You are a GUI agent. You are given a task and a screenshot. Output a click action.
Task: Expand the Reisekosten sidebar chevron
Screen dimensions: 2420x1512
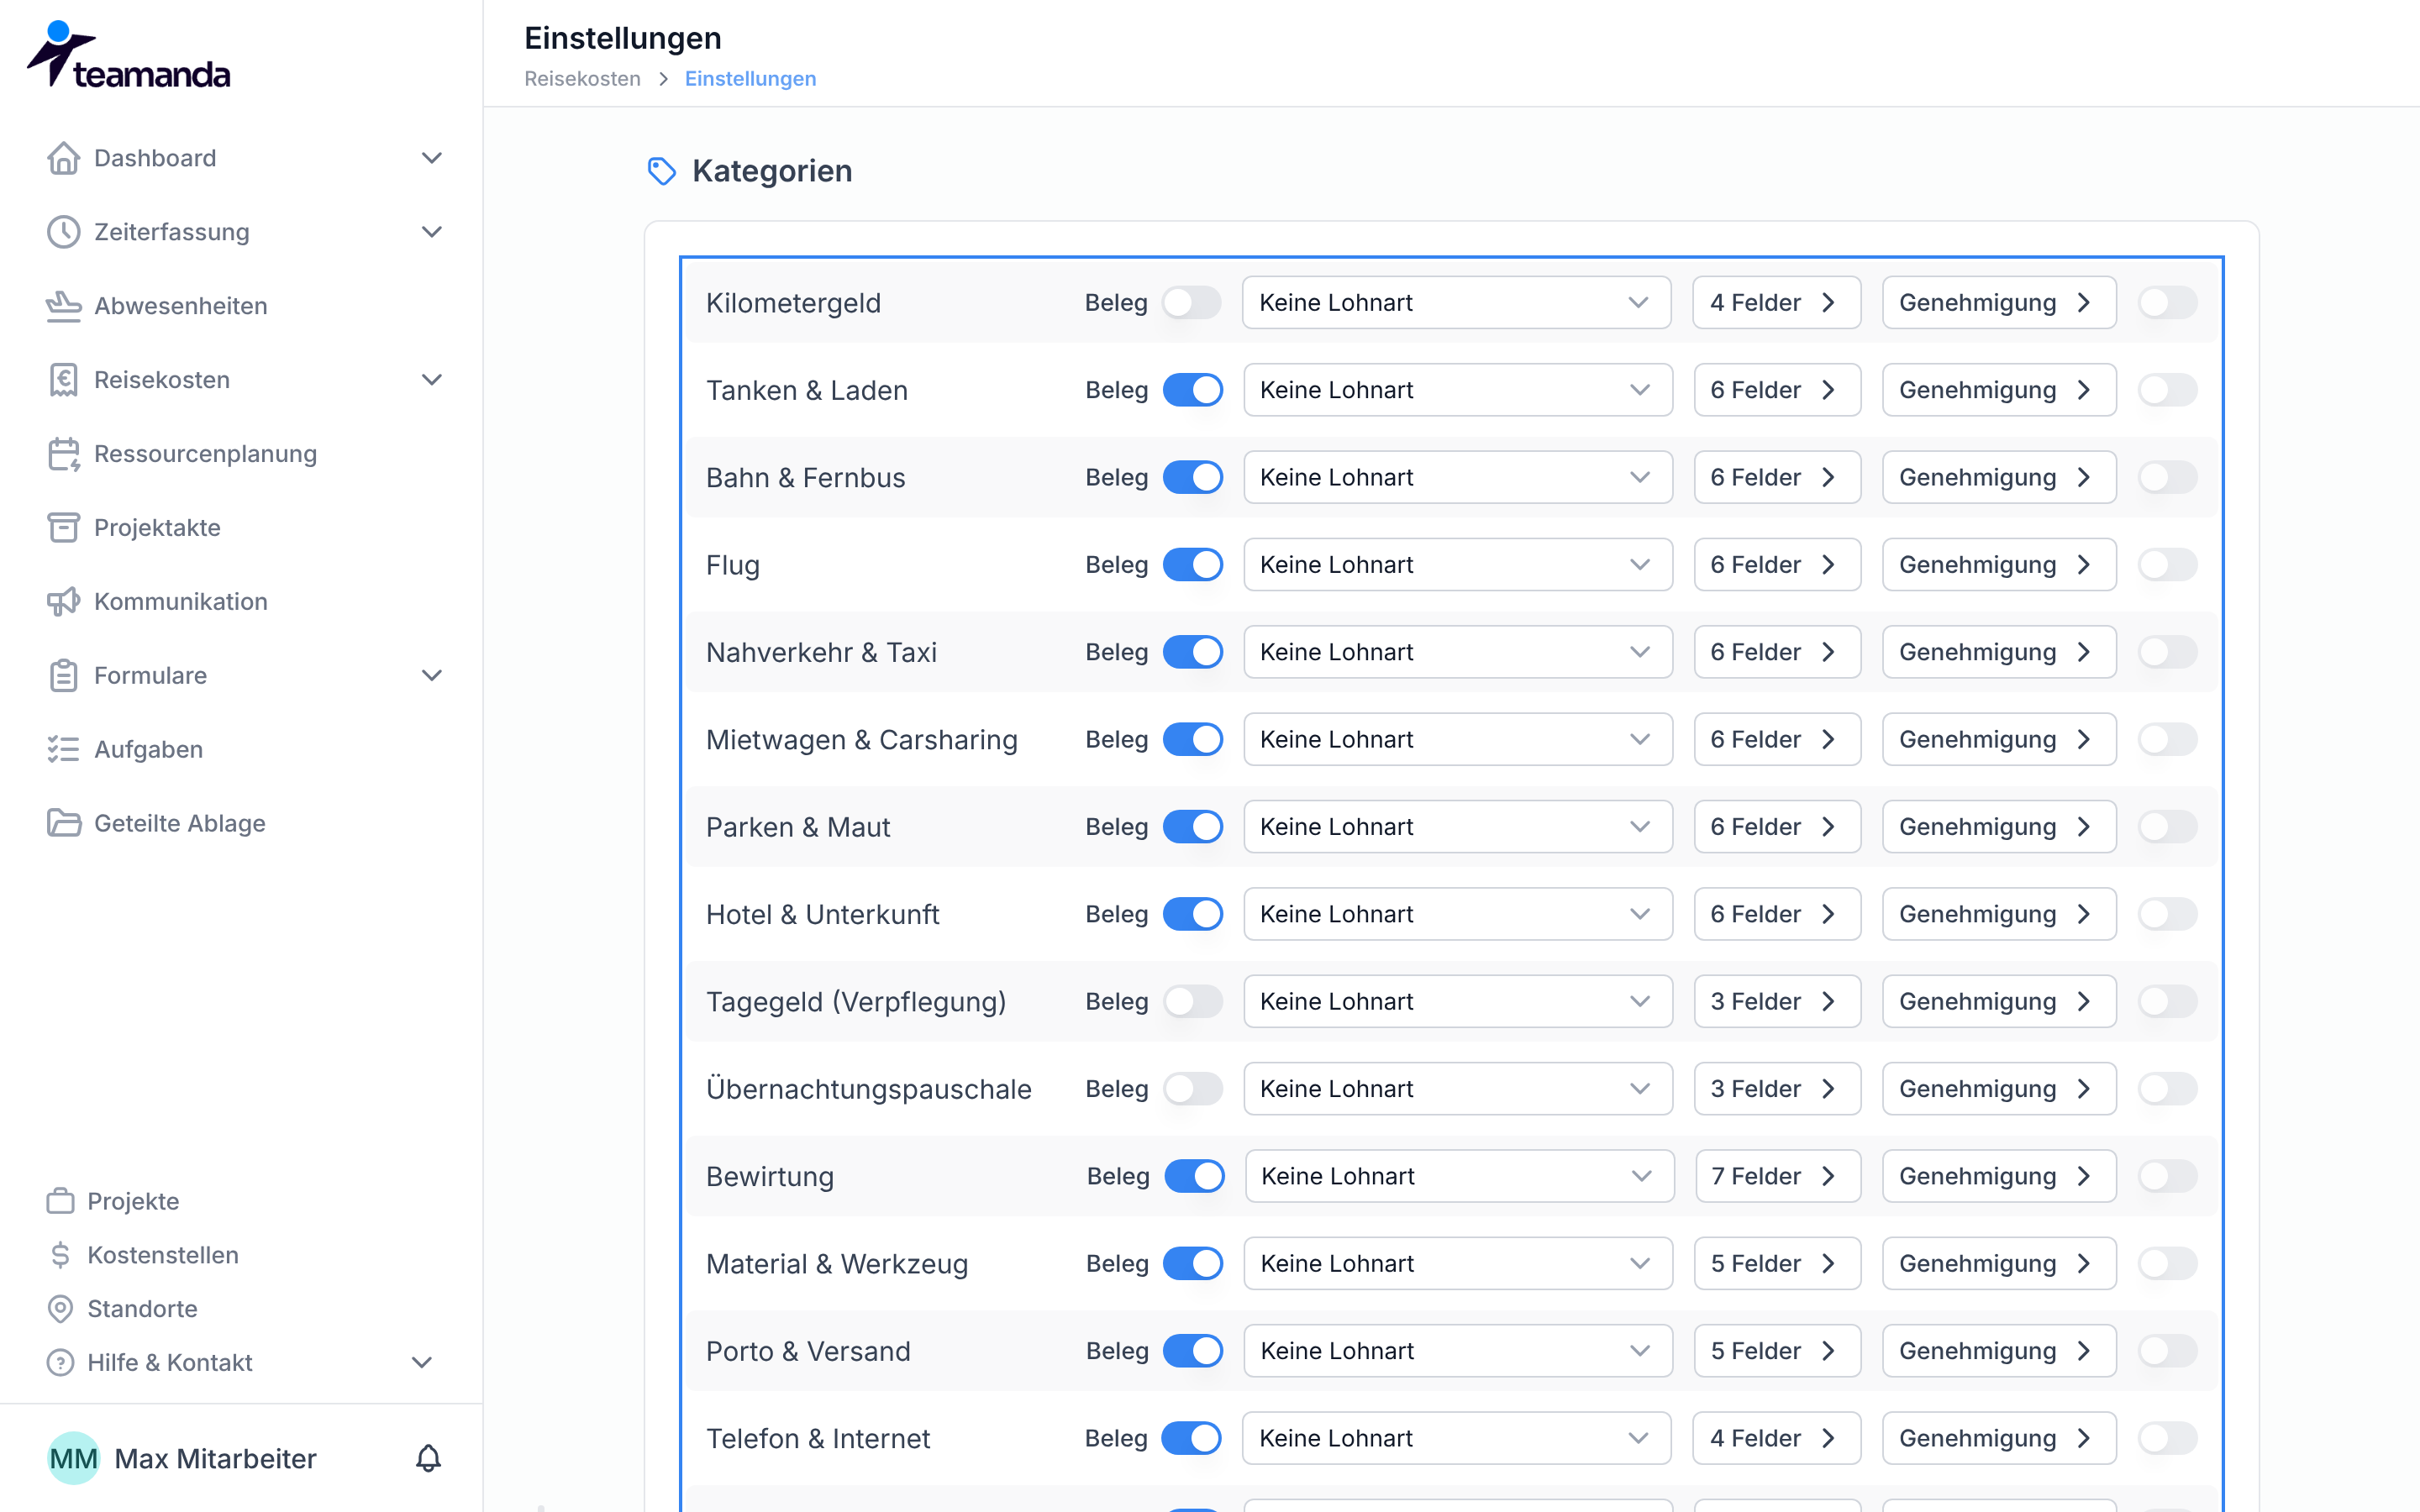click(432, 380)
